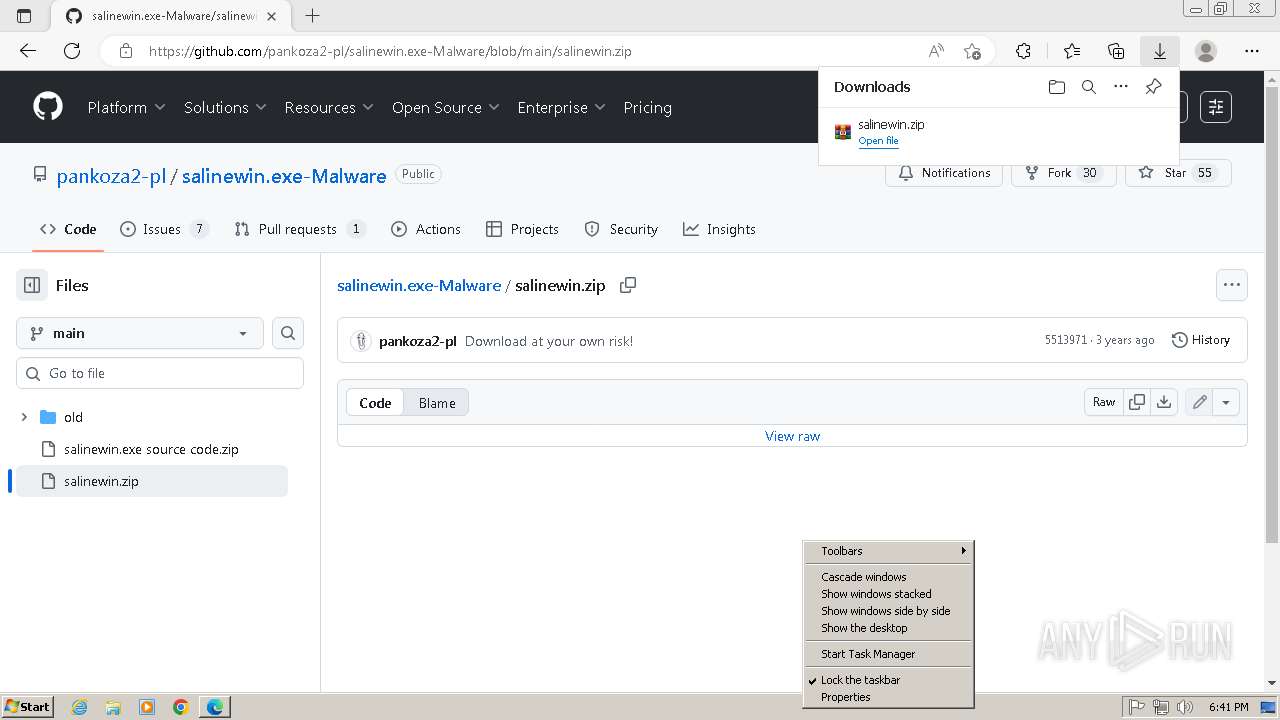Image resolution: width=1280 pixels, height=720 pixels.
Task: Open more options in the Downloads panel
Action: tap(1121, 87)
